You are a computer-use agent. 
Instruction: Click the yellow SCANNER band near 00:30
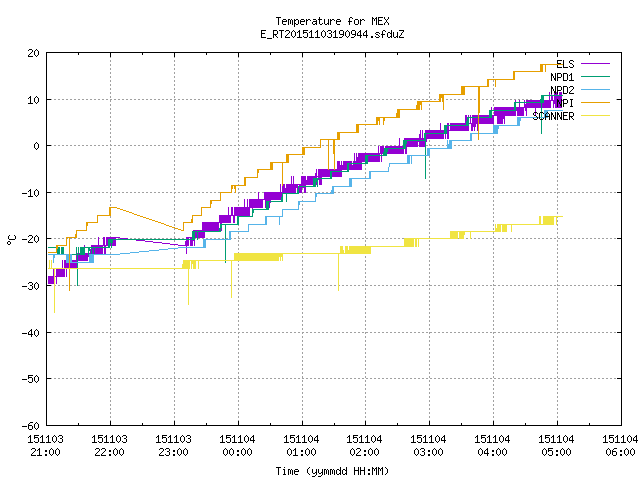[258, 257]
